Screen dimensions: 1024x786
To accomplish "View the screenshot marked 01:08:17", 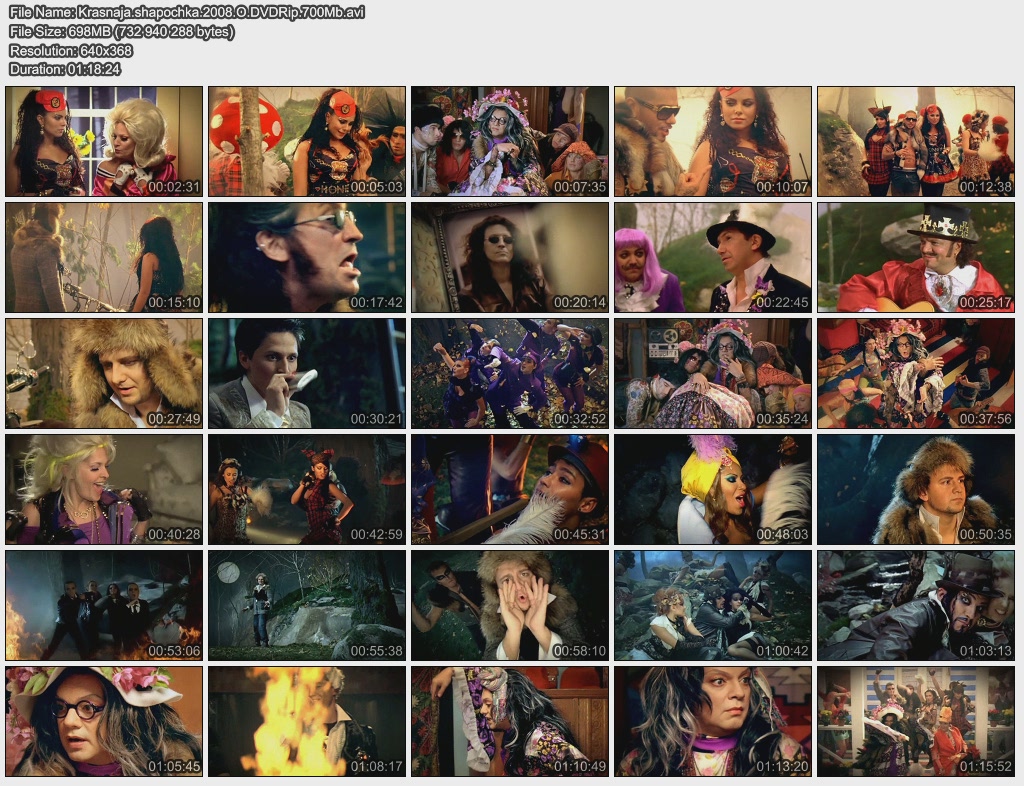I will pyautogui.click(x=307, y=721).
